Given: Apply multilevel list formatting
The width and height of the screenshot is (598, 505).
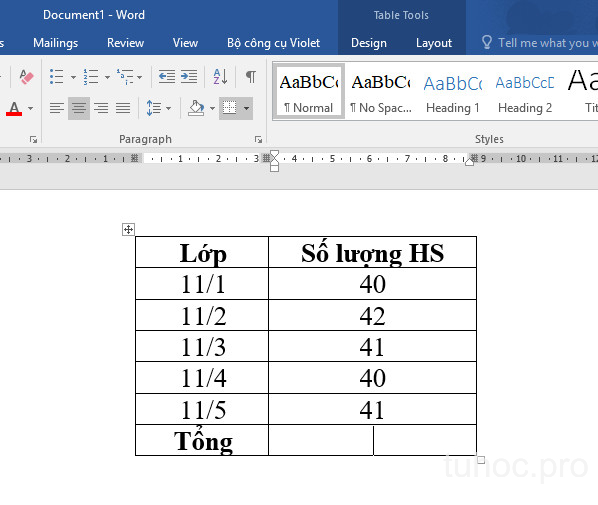Looking at the screenshot, I should pos(125,77).
